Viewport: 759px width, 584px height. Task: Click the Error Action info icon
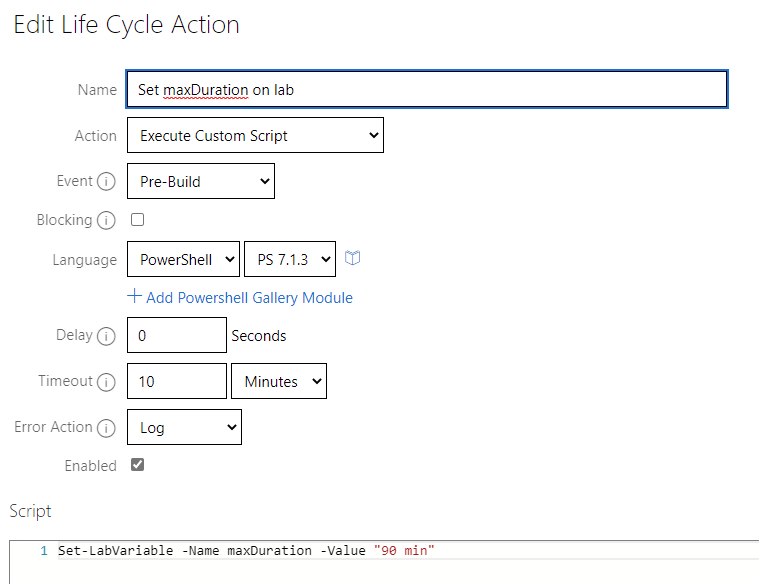point(108,428)
